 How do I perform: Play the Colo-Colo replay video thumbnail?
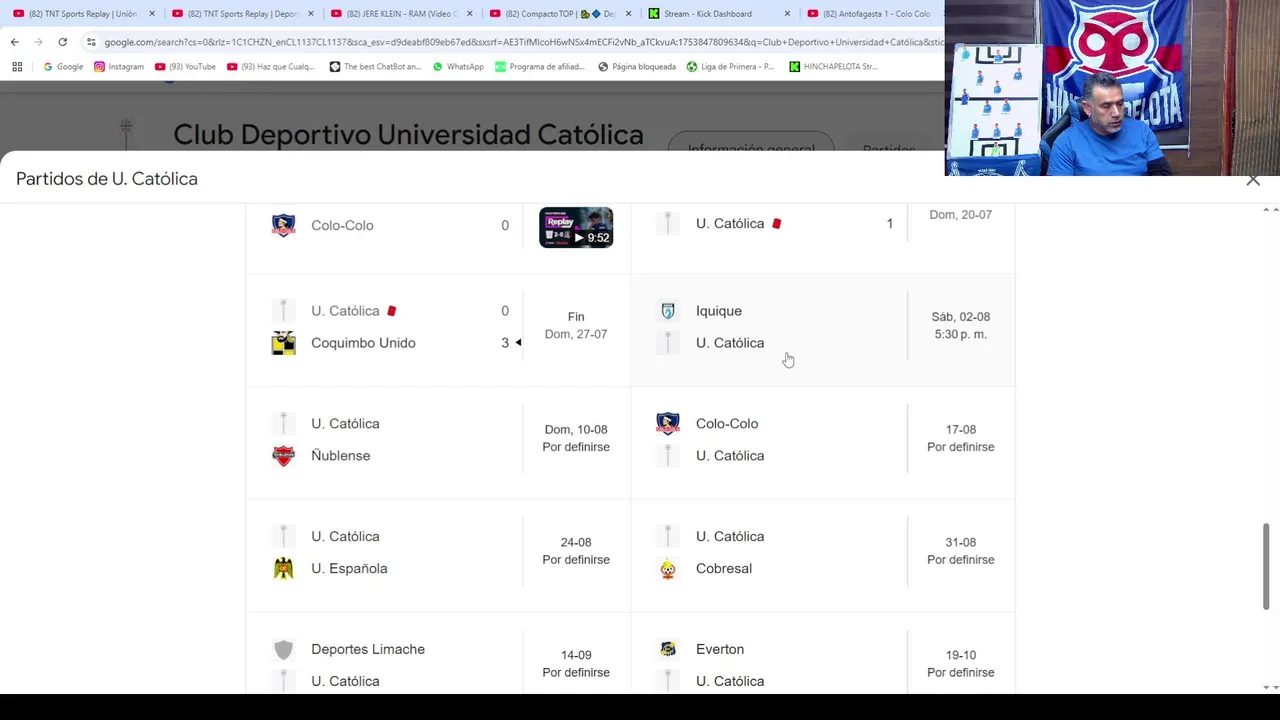[x=576, y=227]
